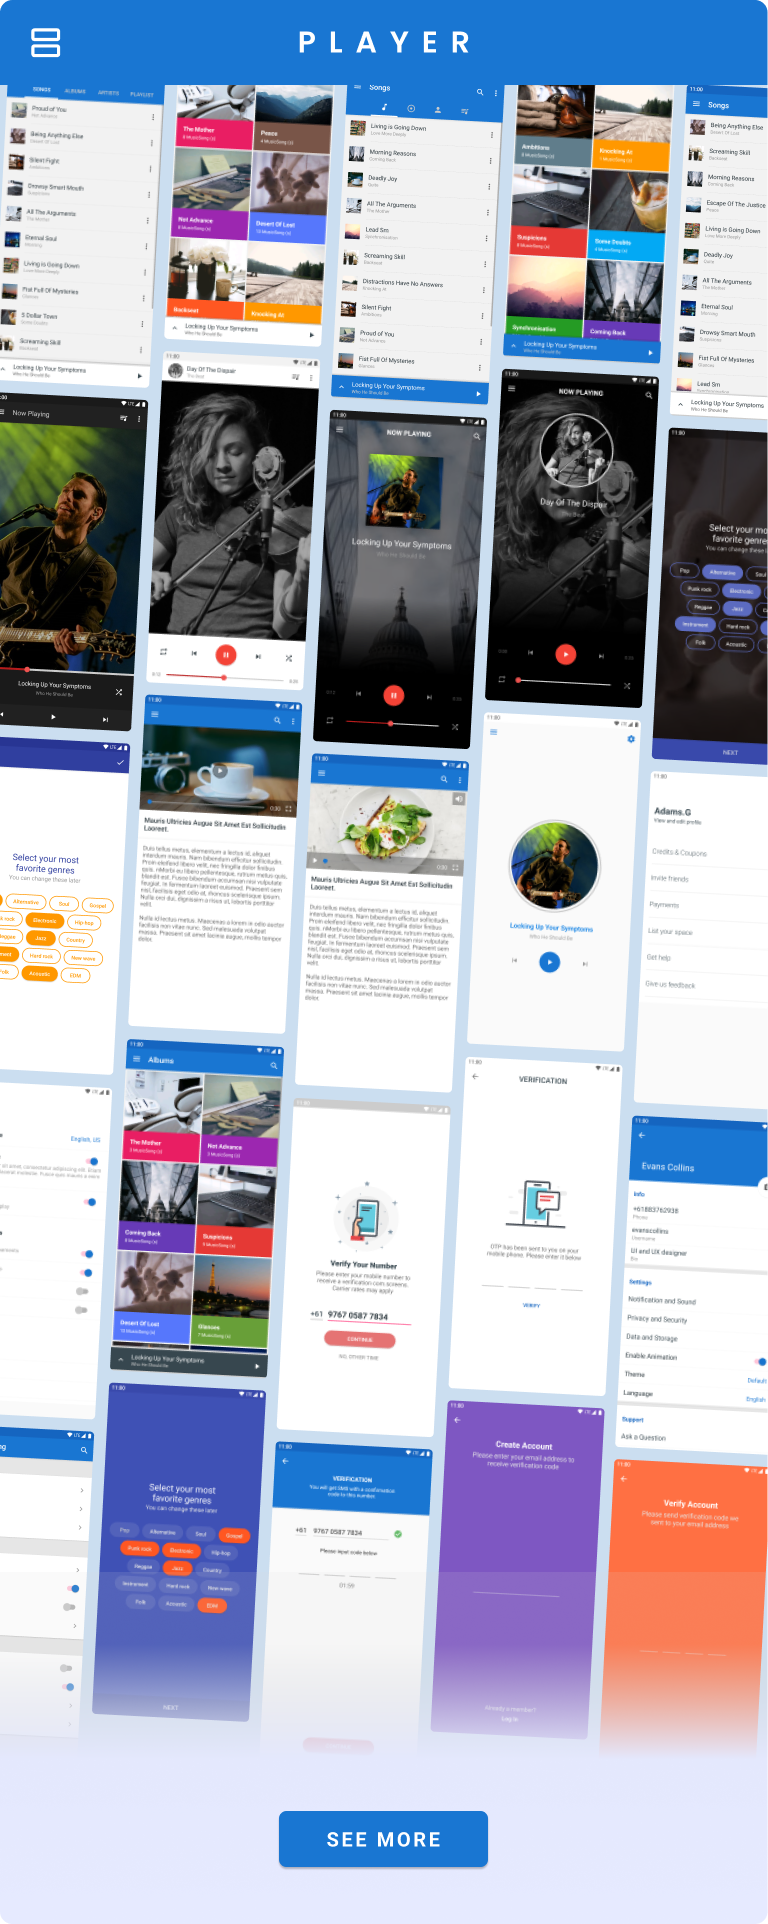Image resolution: width=768 pixels, height=1924 pixels.
Task: Open hamburger menu in Albums screen
Action: (x=137, y=1058)
